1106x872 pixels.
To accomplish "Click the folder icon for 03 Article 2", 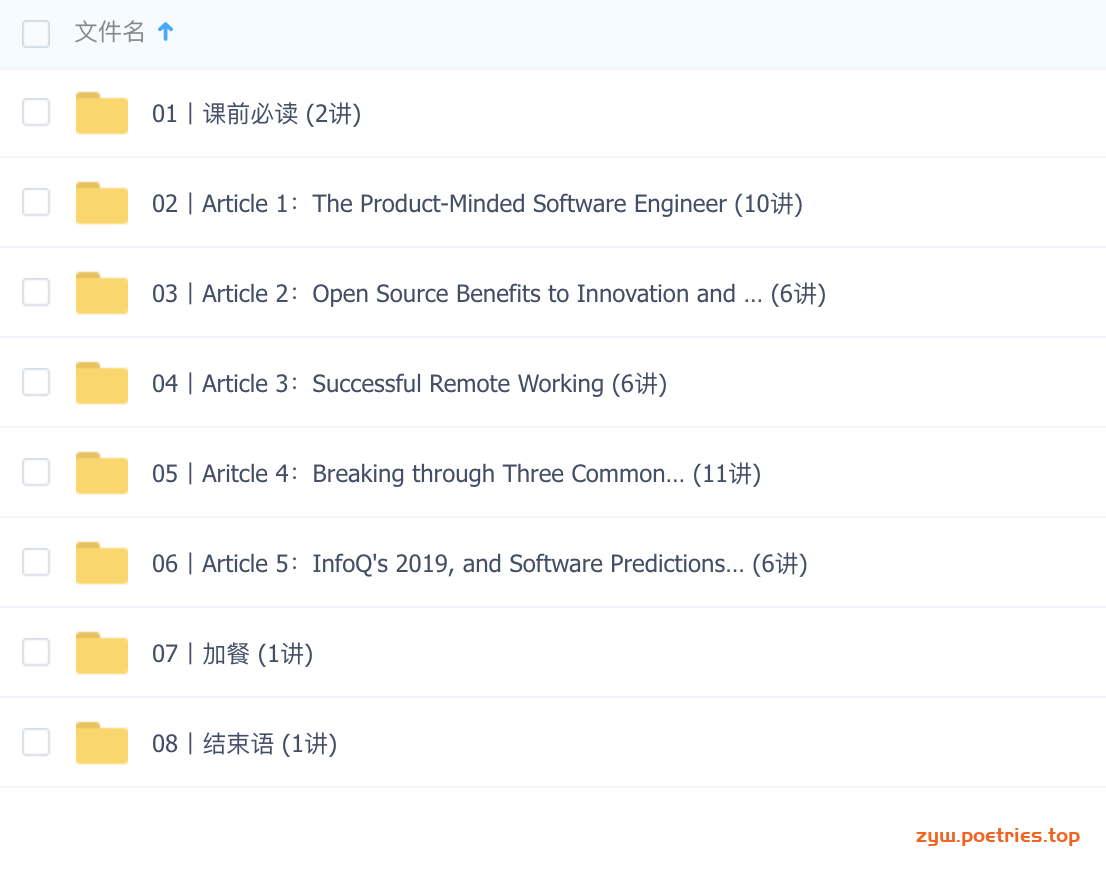I will (102, 293).
